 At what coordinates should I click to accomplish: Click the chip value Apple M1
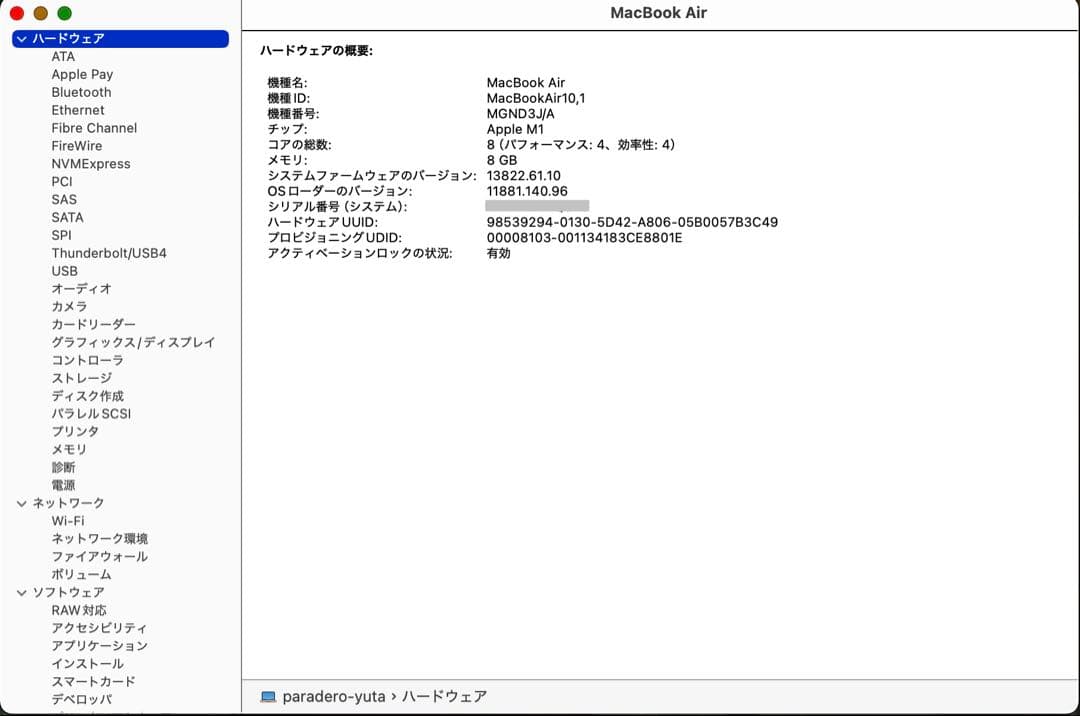click(515, 129)
